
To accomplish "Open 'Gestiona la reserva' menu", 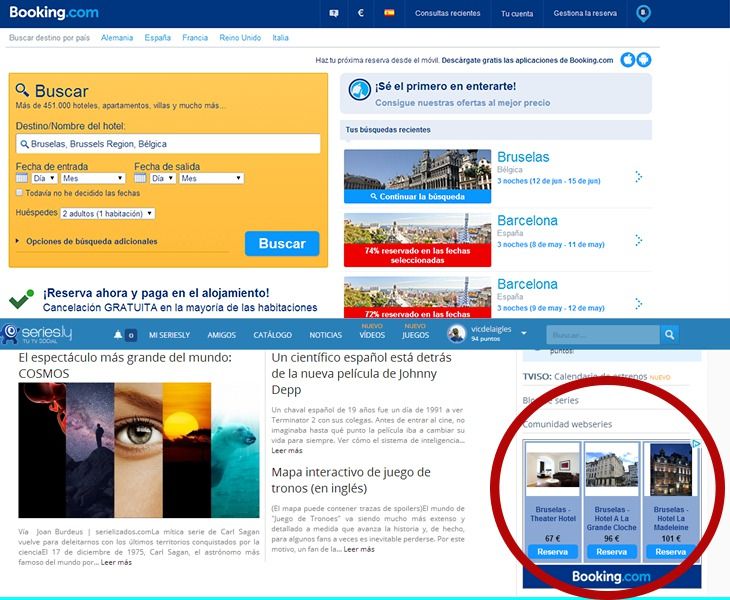I will click(585, 13).
